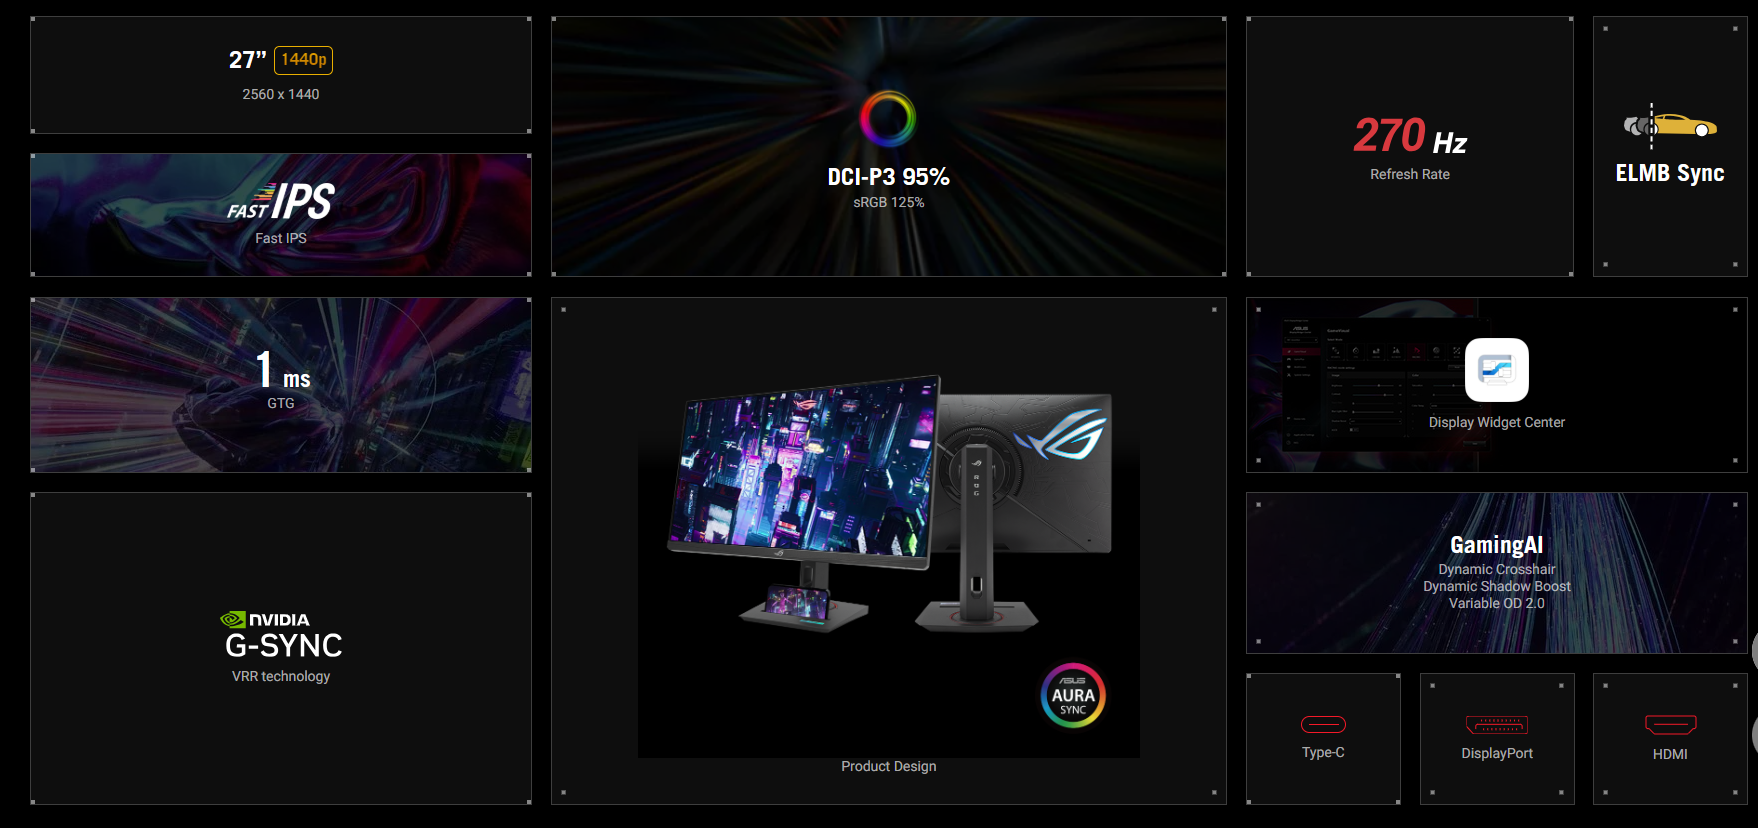Click the Fast IPS logo
The height and width of the screenshot is (828, 1758).
(281, 202)
